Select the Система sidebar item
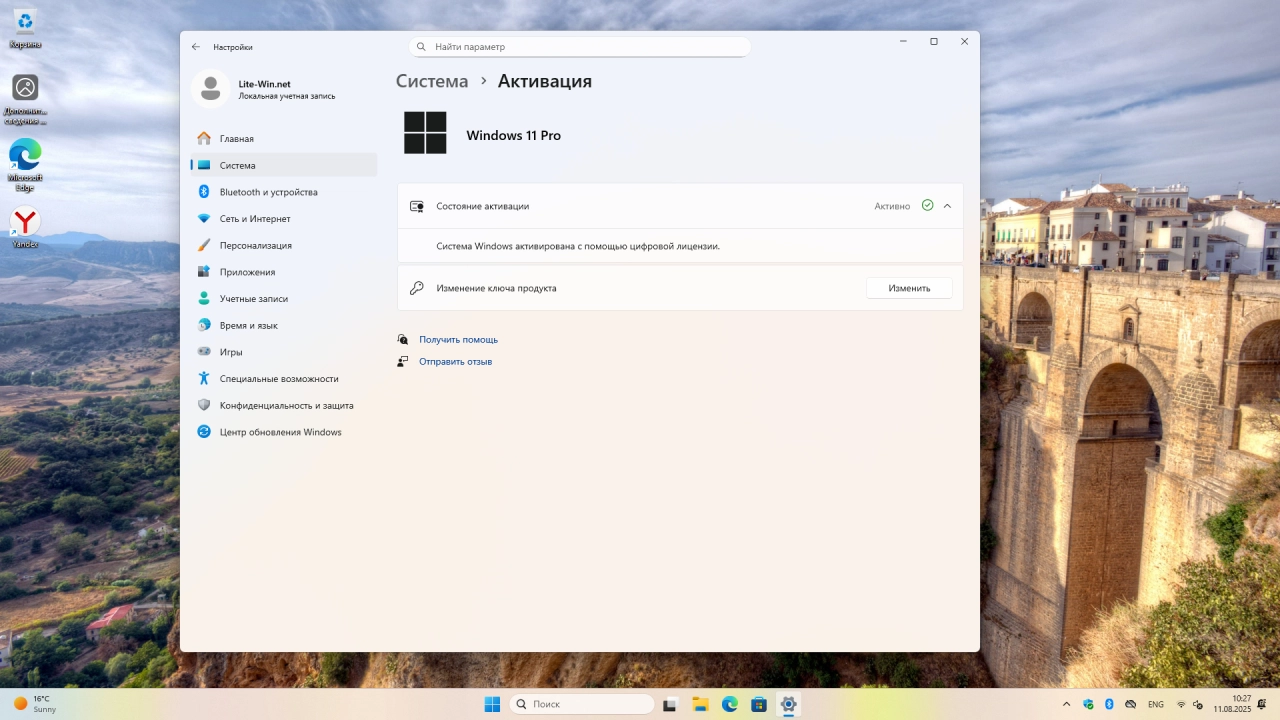 tap(283, 165)
